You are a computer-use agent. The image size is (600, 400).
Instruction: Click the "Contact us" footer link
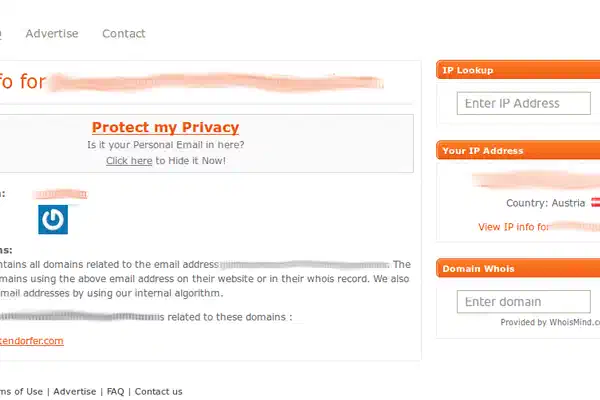pos(158,391)
